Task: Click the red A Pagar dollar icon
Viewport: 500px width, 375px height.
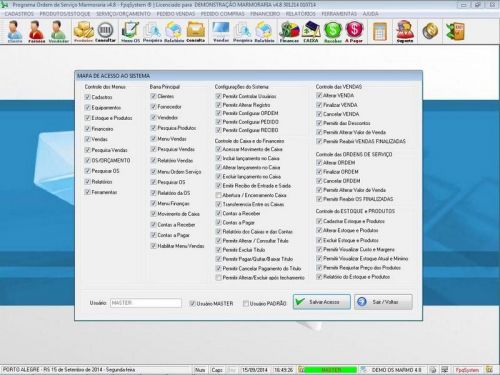Action: coord(354,32)
